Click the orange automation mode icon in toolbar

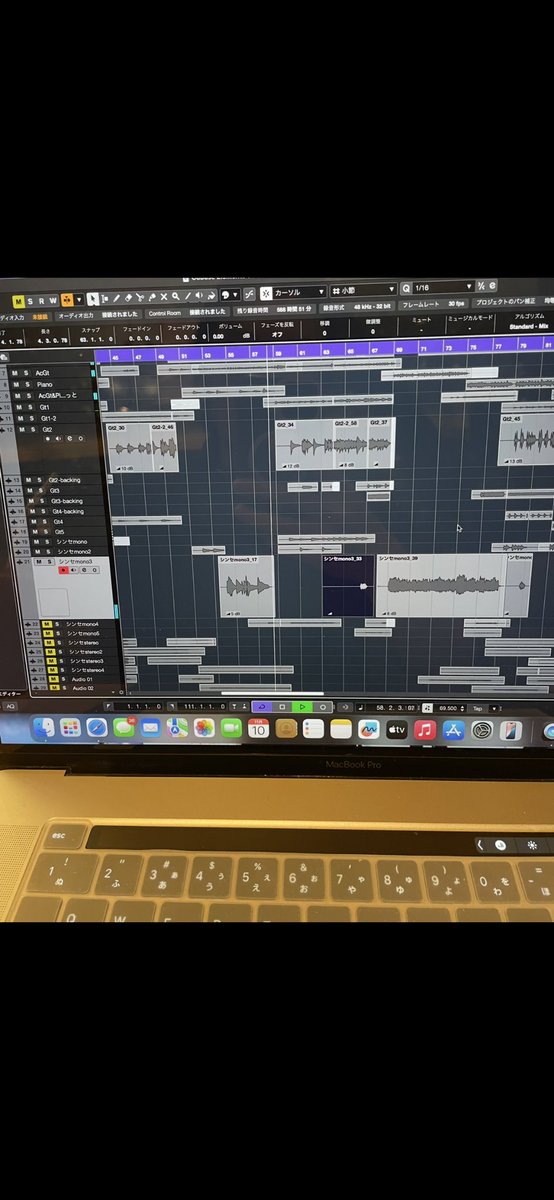pyautogui.click(x=66, y=300)
